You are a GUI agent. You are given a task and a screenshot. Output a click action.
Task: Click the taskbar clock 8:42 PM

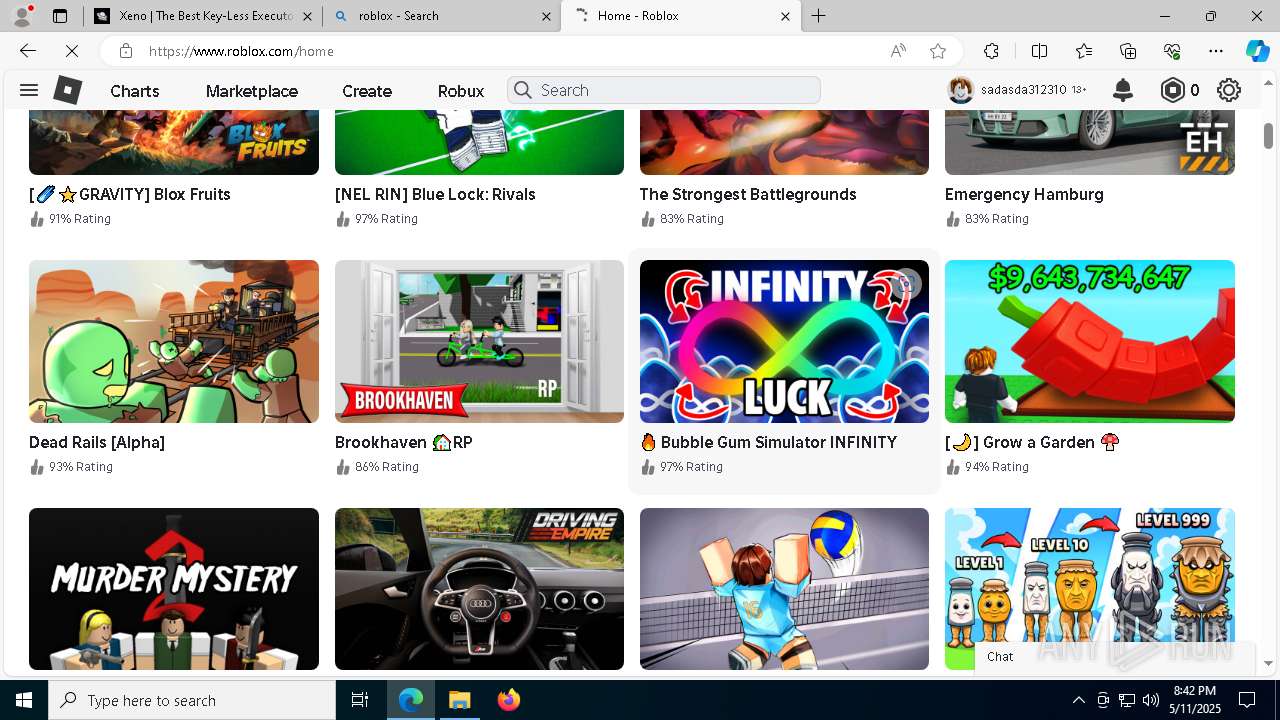[x=1194, y=700]
